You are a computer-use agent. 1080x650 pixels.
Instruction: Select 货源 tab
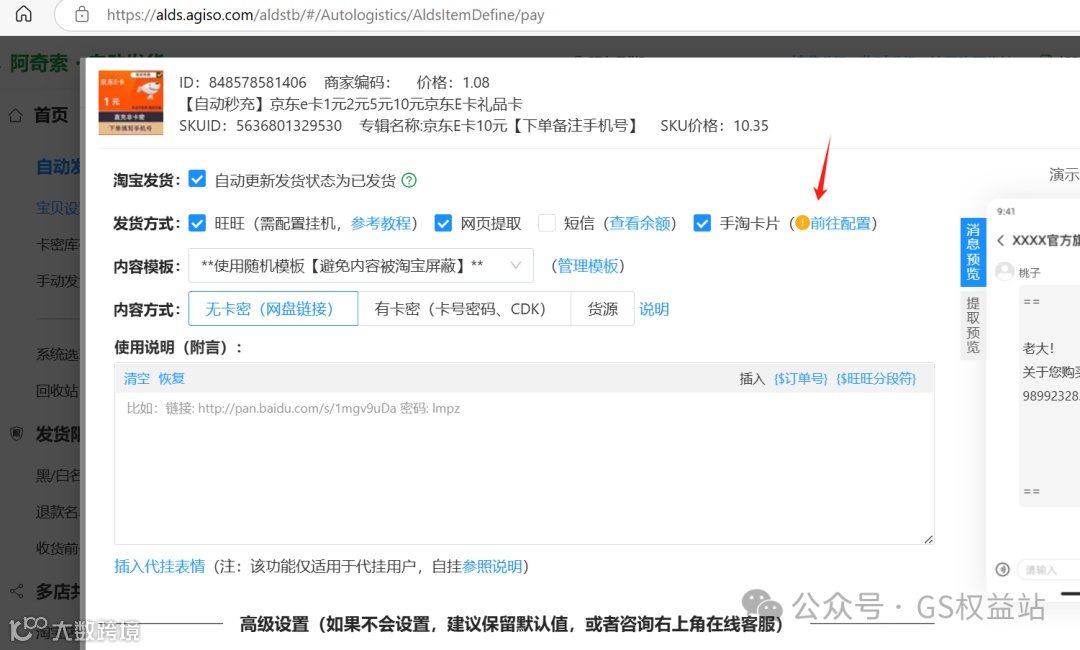tap(602, 308)
